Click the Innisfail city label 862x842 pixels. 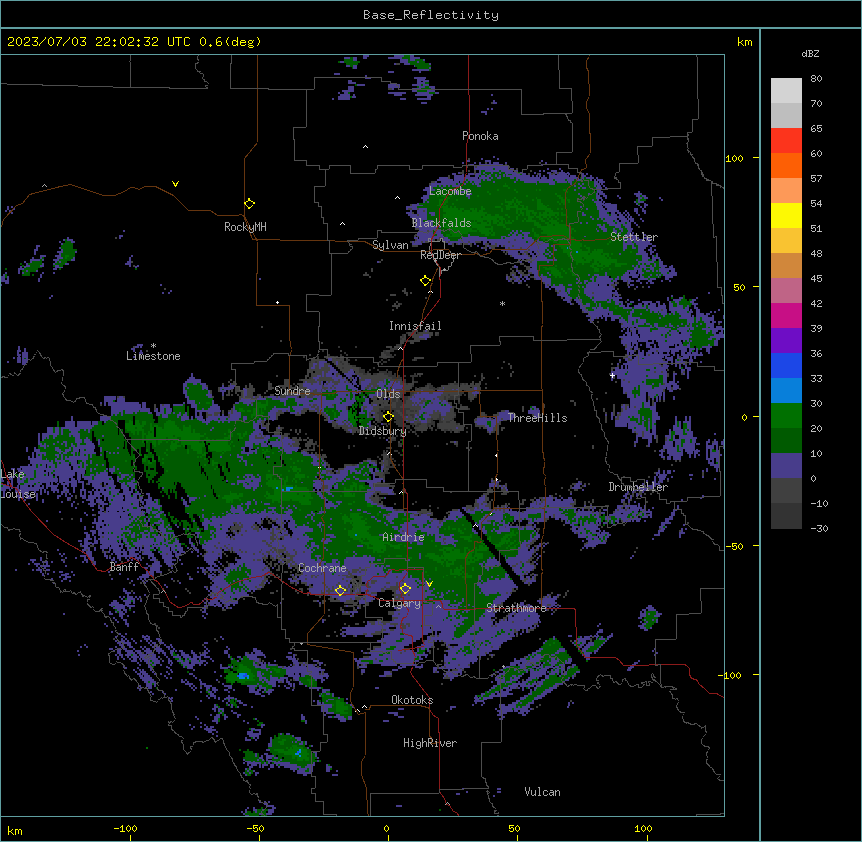click(x=415, y=326)
